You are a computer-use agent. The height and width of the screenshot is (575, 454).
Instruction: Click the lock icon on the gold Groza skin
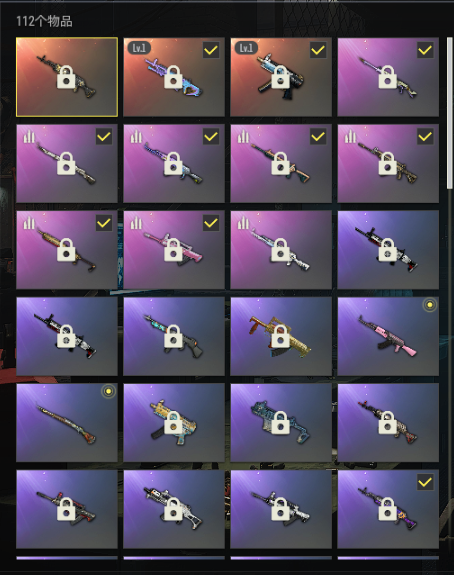pyautogui.click(x=281, y=336)
